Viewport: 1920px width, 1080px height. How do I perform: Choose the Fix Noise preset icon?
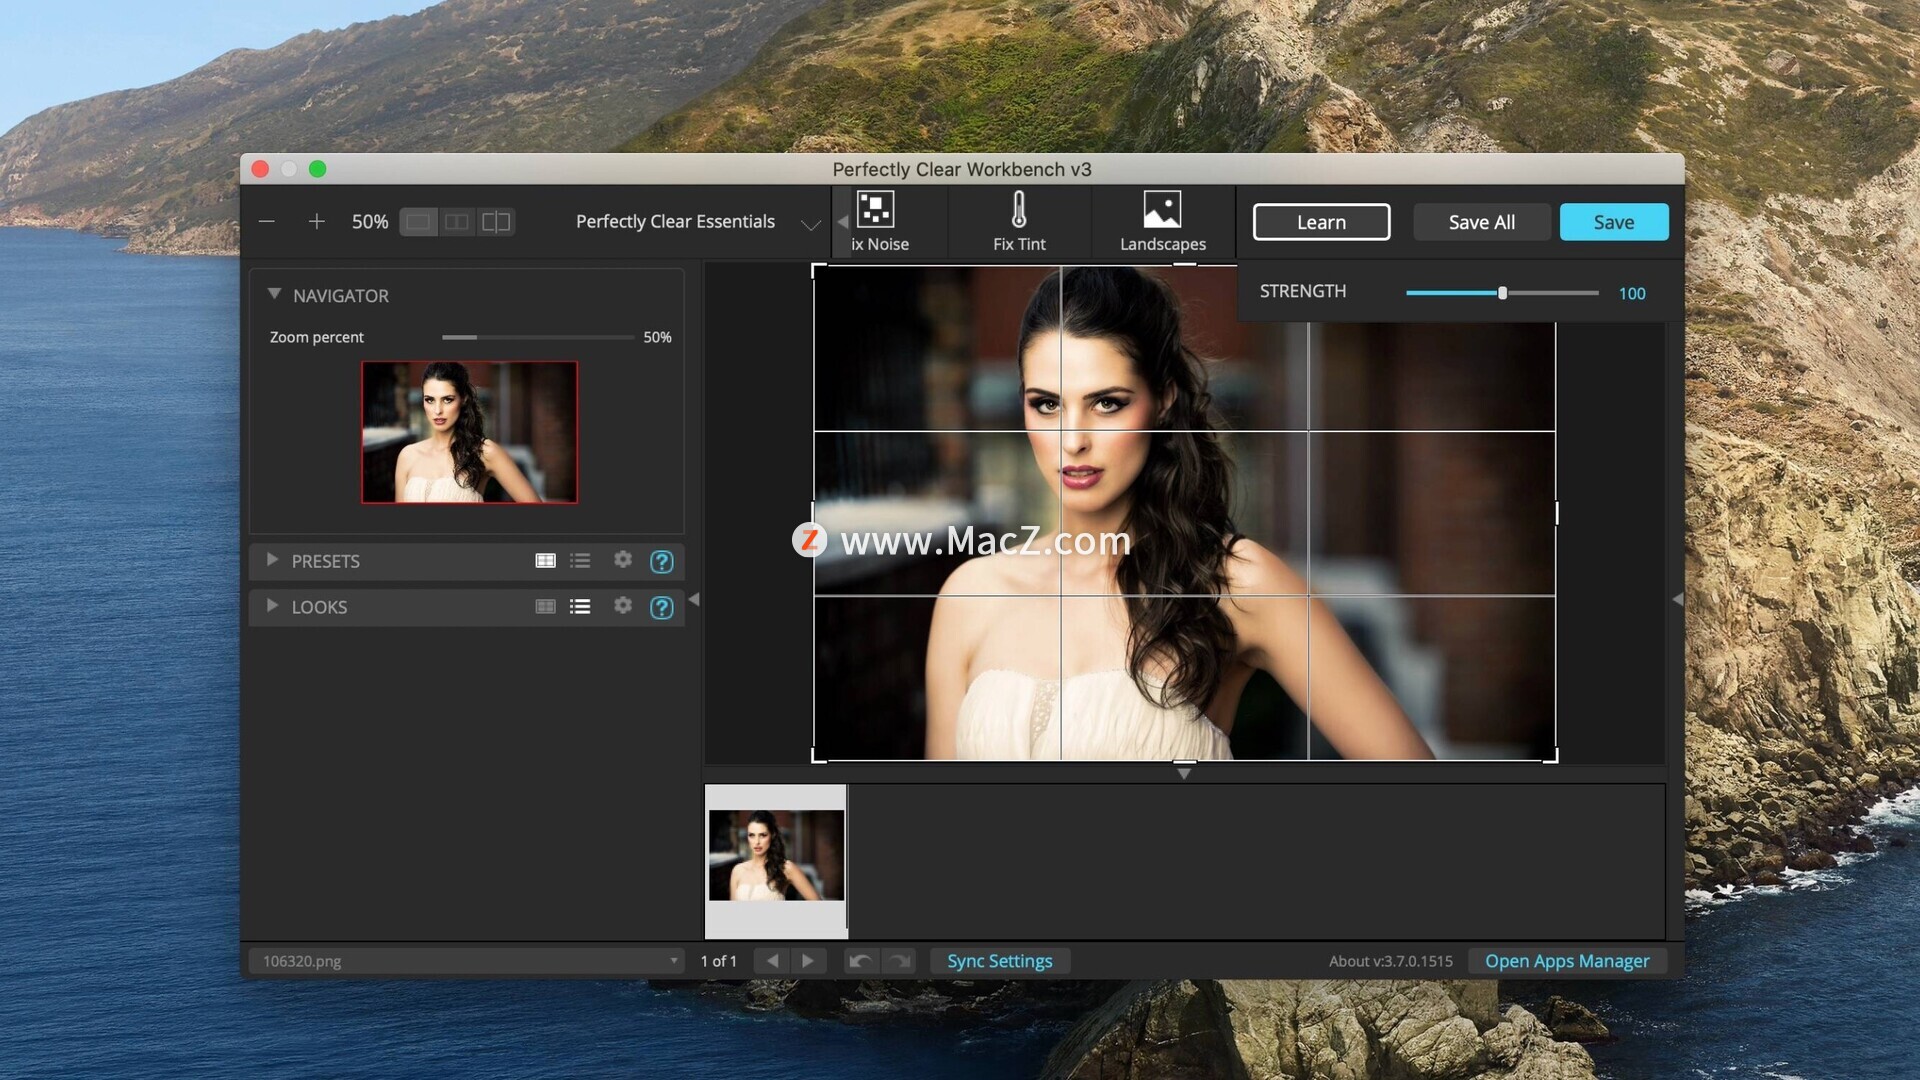coord(877,221)
